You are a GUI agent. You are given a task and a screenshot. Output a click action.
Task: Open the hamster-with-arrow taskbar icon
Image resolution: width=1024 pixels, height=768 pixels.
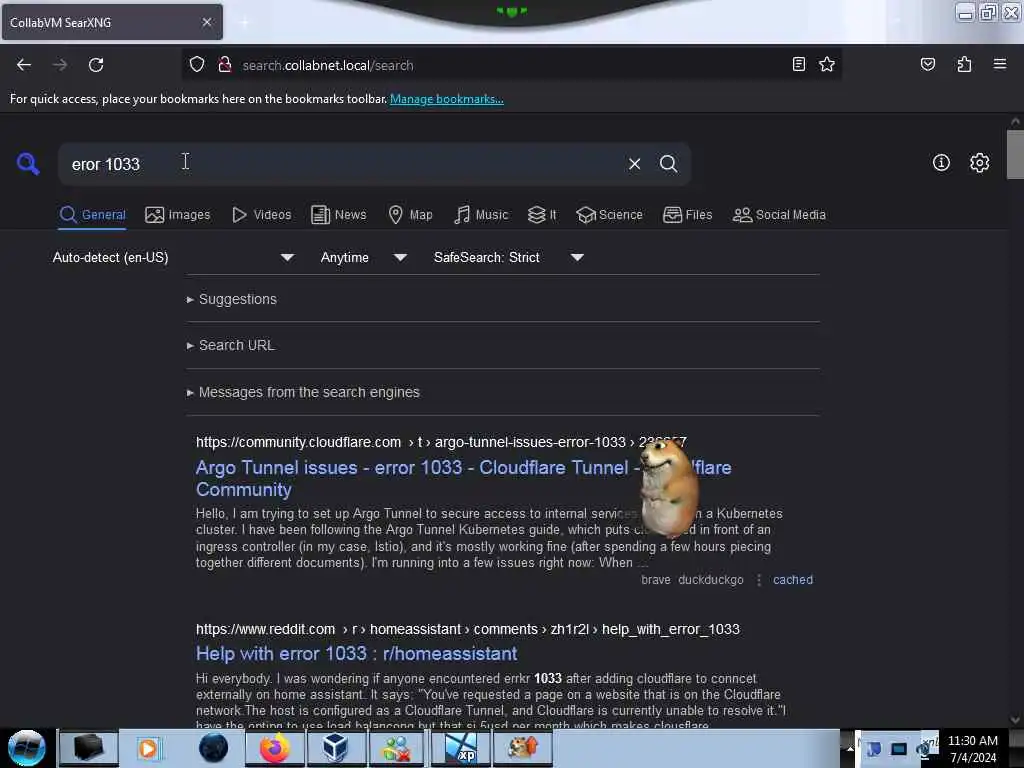tap(522, 748)
